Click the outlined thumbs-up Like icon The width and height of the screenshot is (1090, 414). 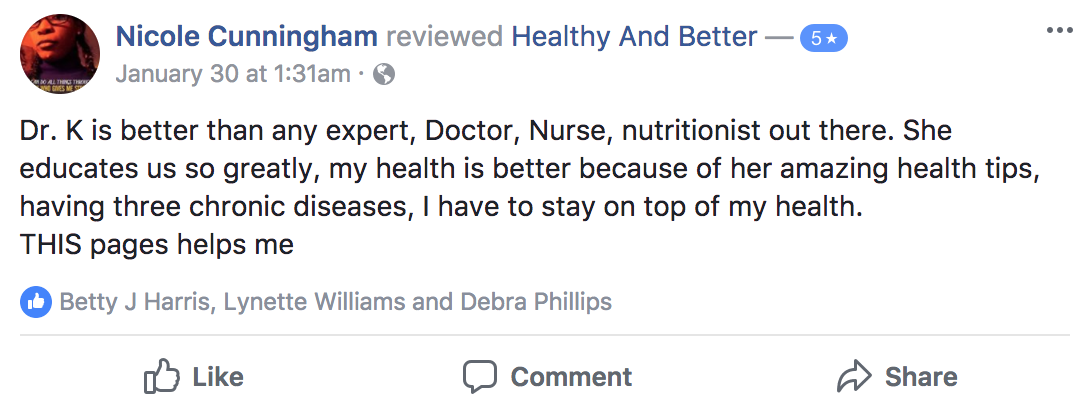[160, 376]
